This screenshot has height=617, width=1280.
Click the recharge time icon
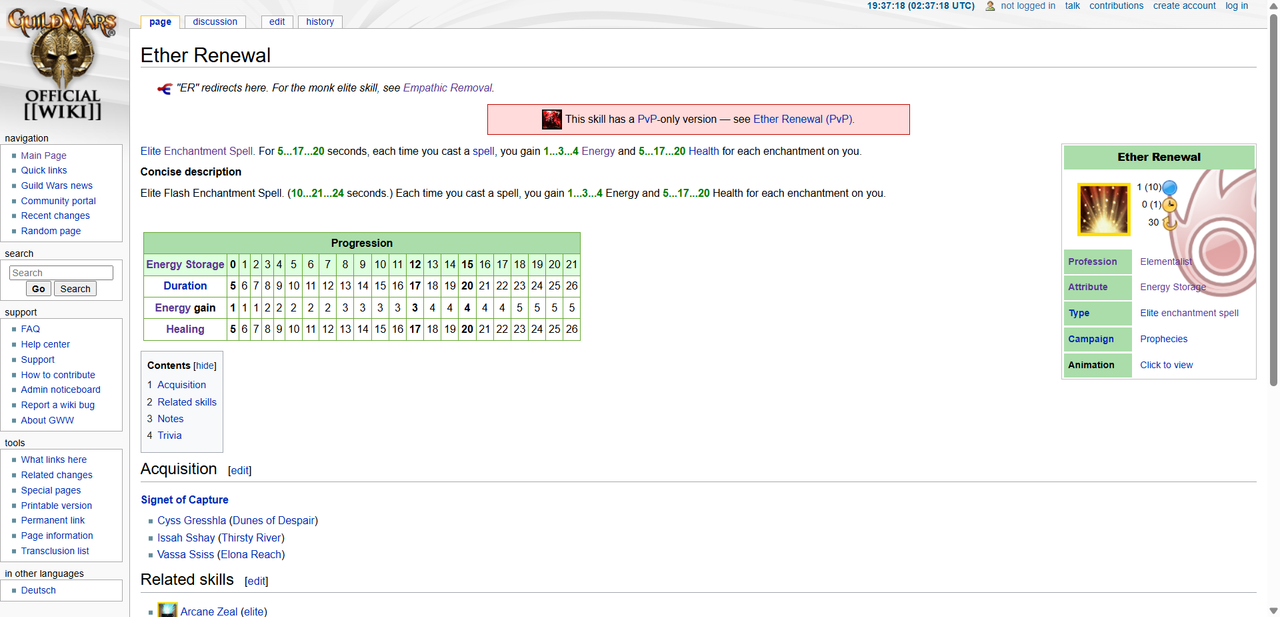(1169, 223)
